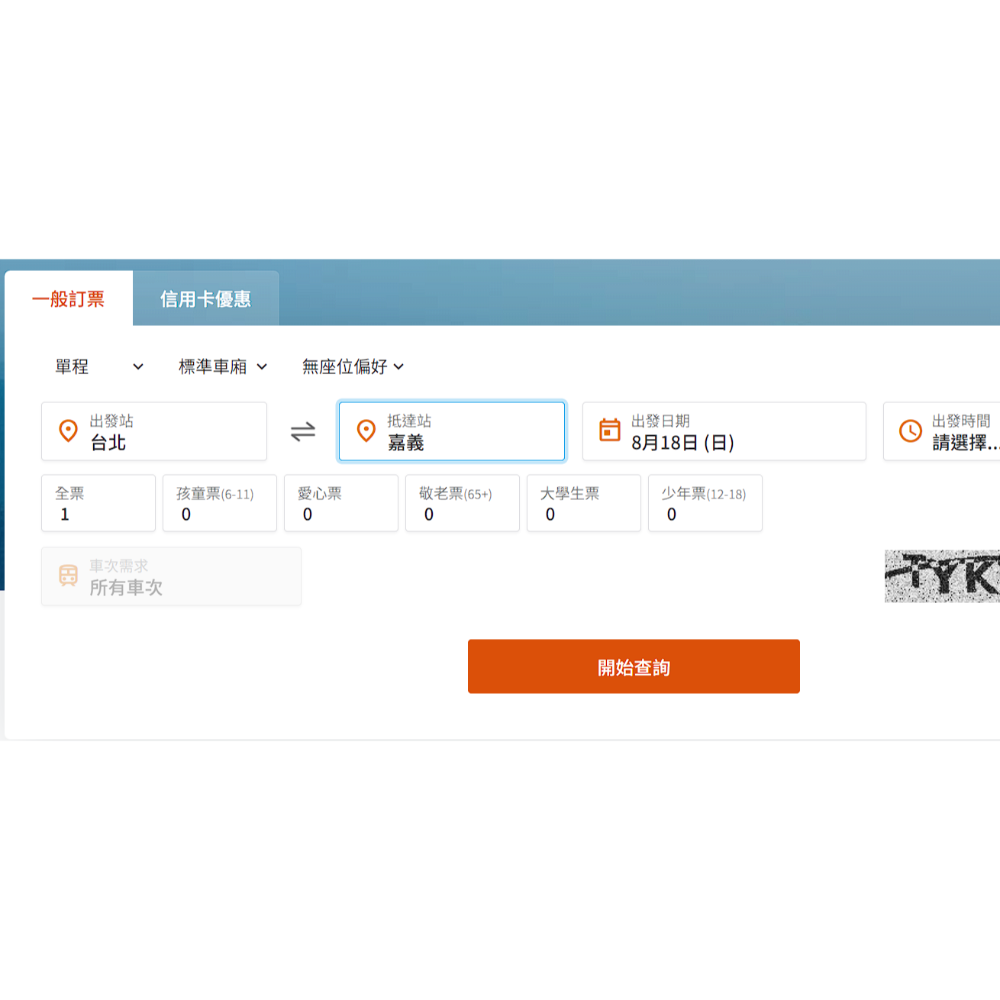Viewport: 1000px width, 1000px height.
Task: Click the captcha verification image
Action: pyautogui.click(x=942, y=576)
